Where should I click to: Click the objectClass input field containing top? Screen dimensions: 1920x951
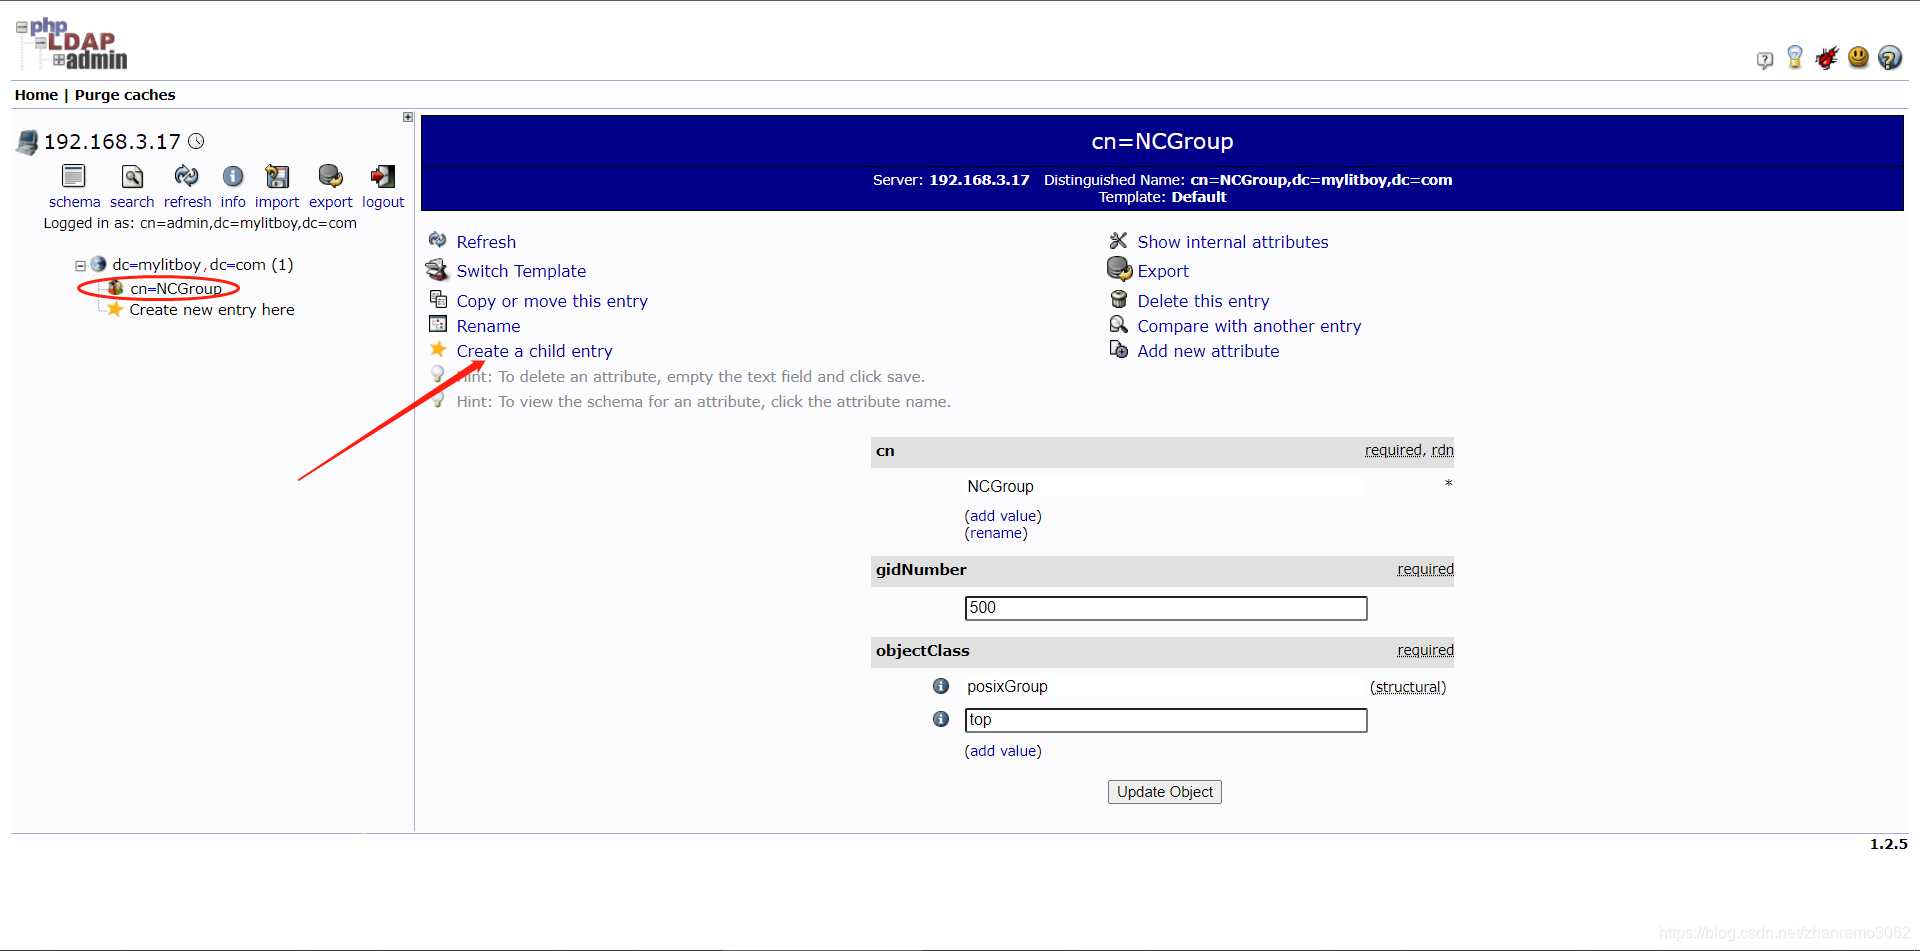pyautogui.click(x=1166, y=720)
